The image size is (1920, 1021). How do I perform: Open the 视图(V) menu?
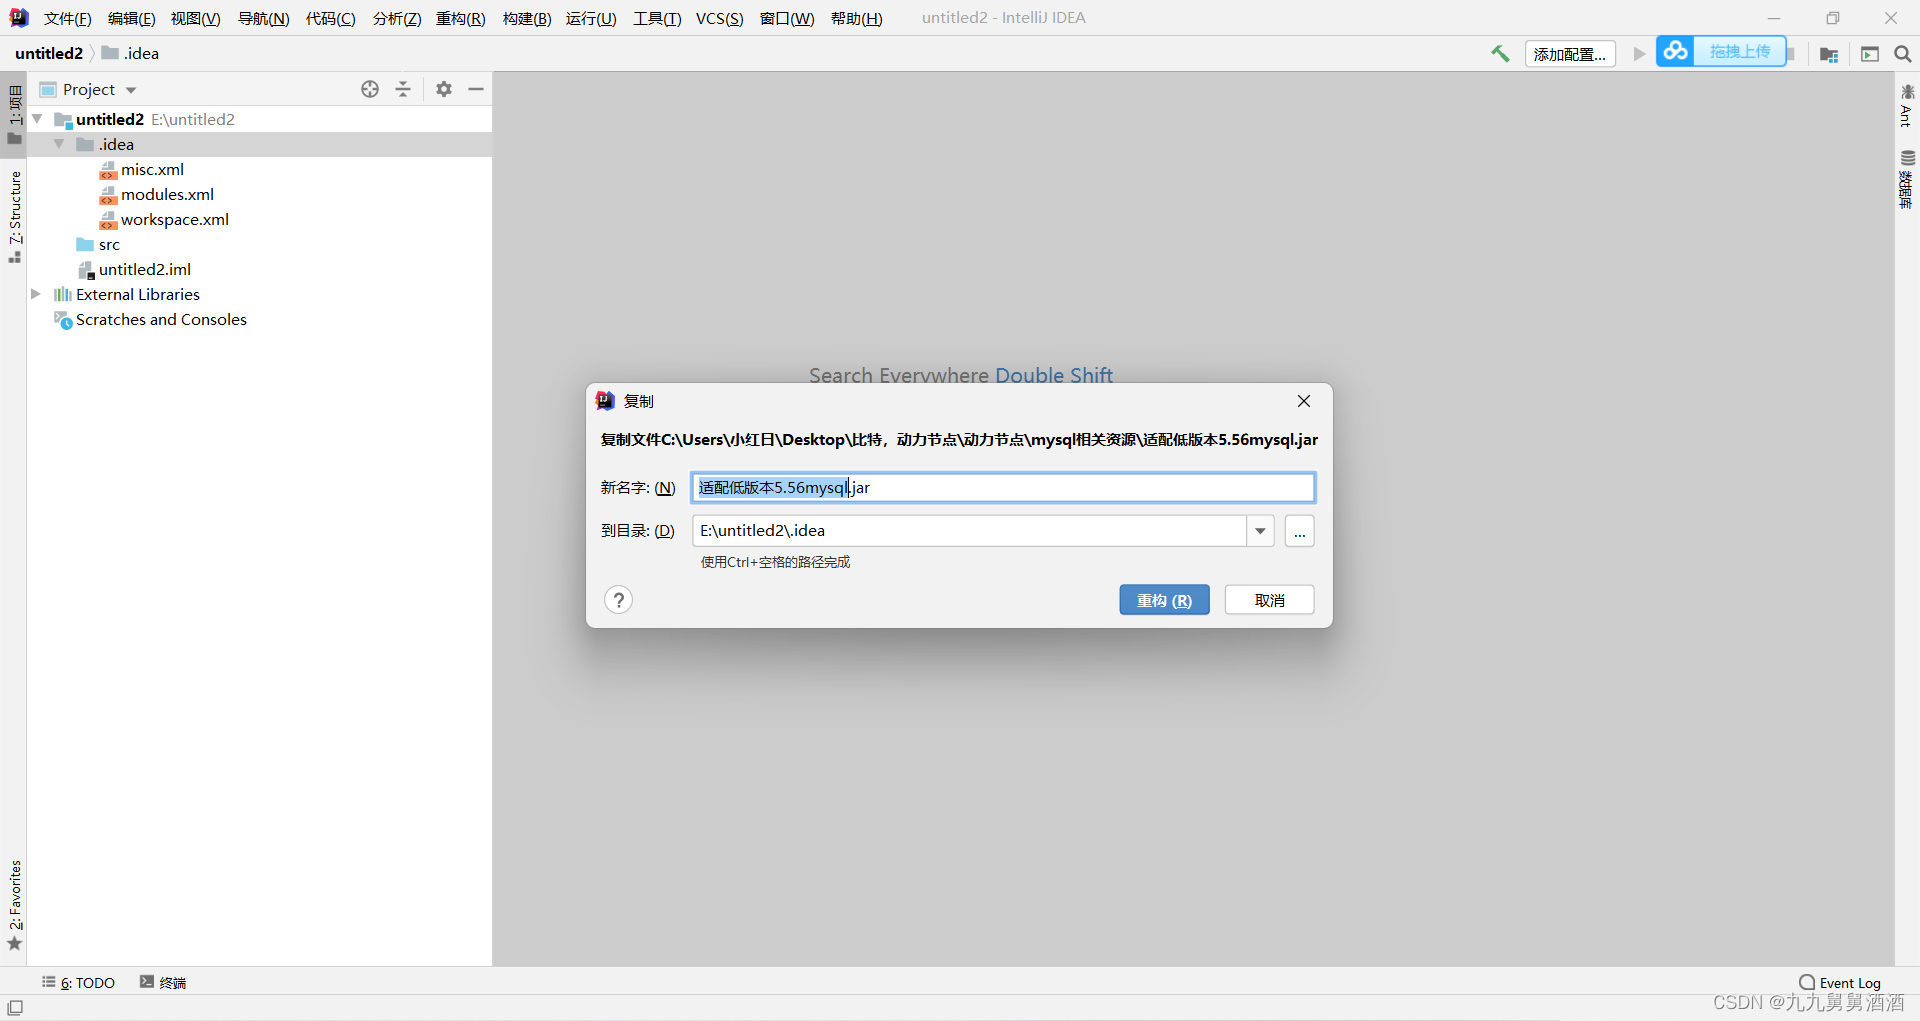point(195,18)
